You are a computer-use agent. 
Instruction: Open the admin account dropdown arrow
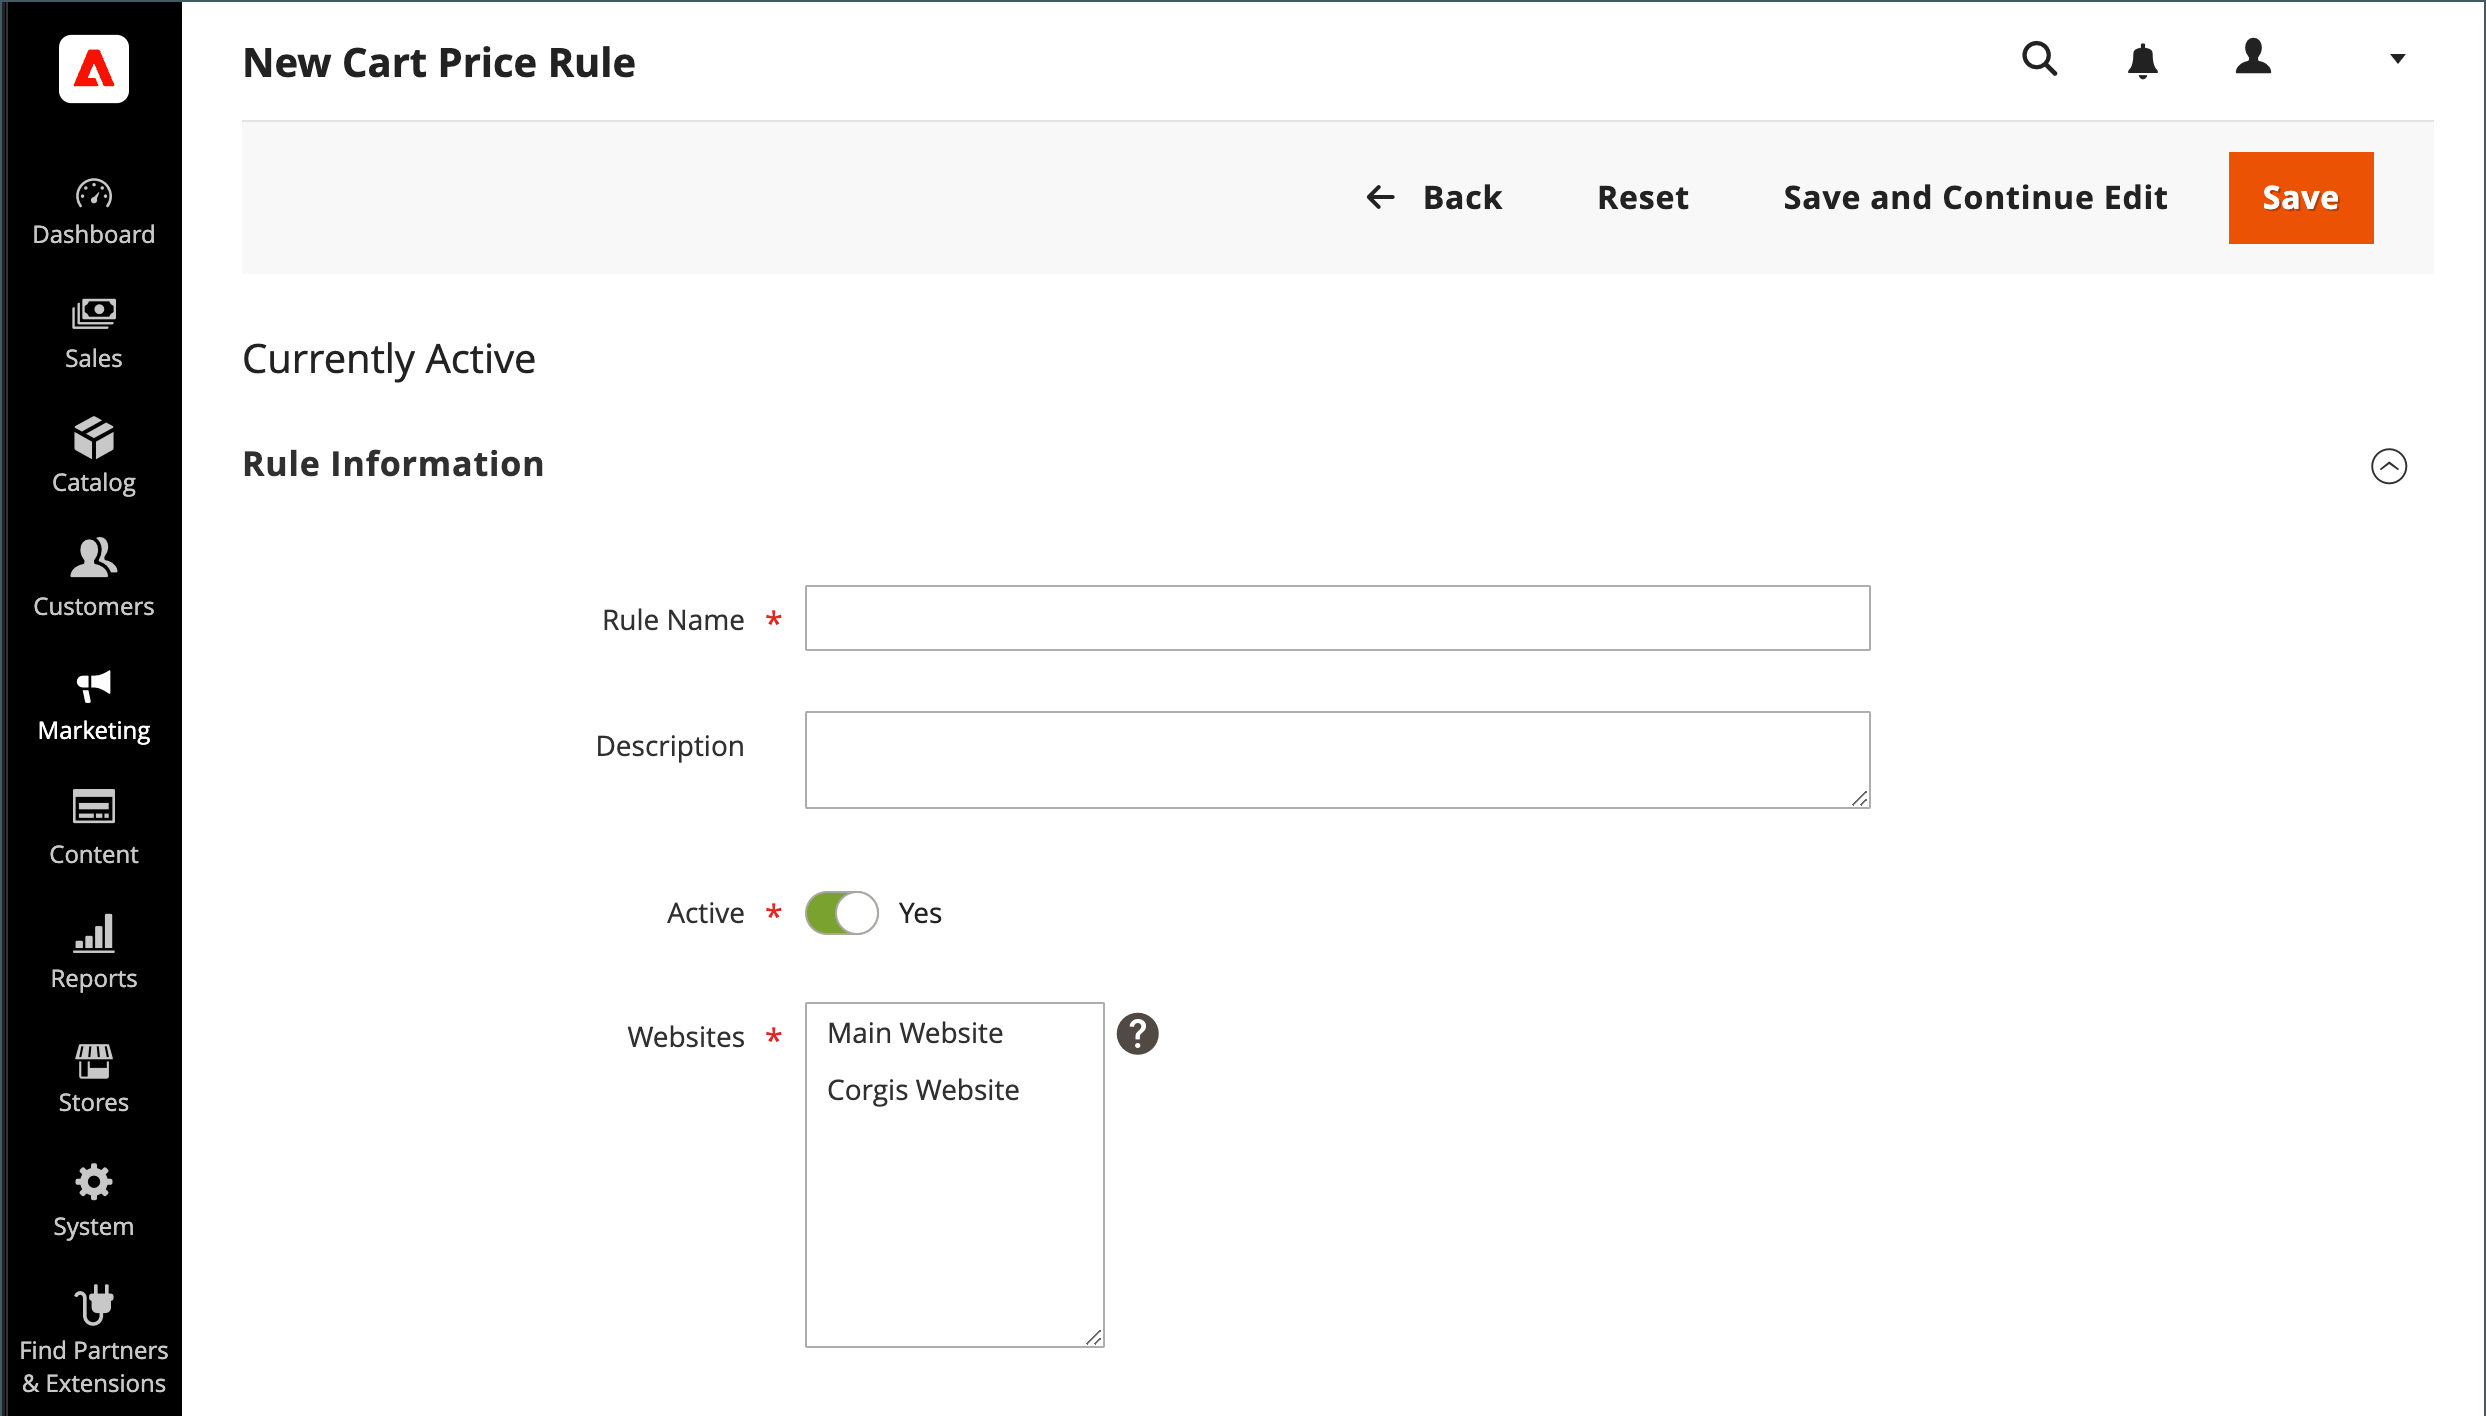click(2397, 59)
